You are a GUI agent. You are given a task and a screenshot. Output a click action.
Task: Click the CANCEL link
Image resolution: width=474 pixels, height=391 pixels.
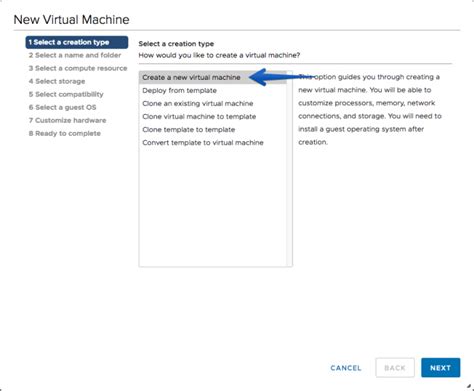[346, 368]
